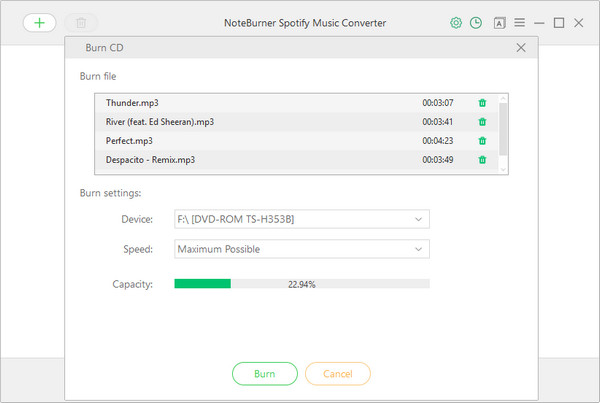Image resolution: width=600 pixels, height=403 pixels.
Task: Click the Cancel button
Action: (x=338, y=374)
